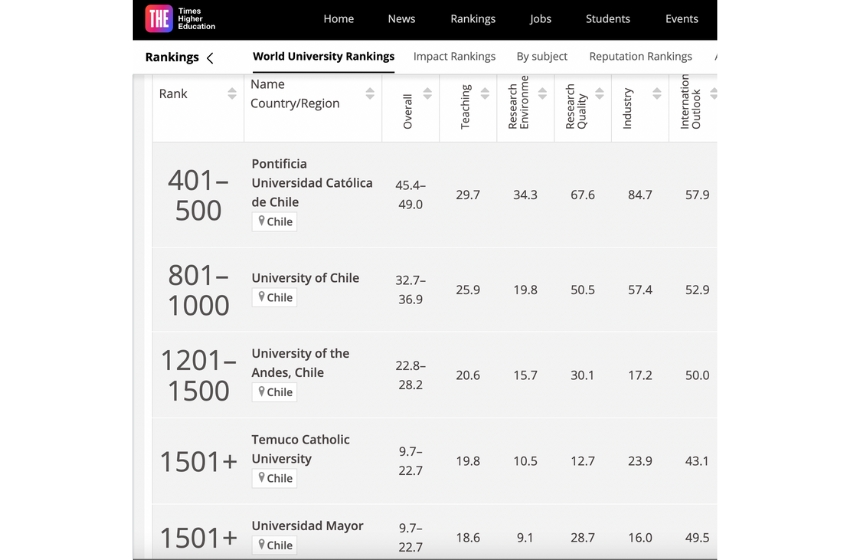Open the News menu item
Viewport: 850px width, 560px height.
tap(402, 19)
